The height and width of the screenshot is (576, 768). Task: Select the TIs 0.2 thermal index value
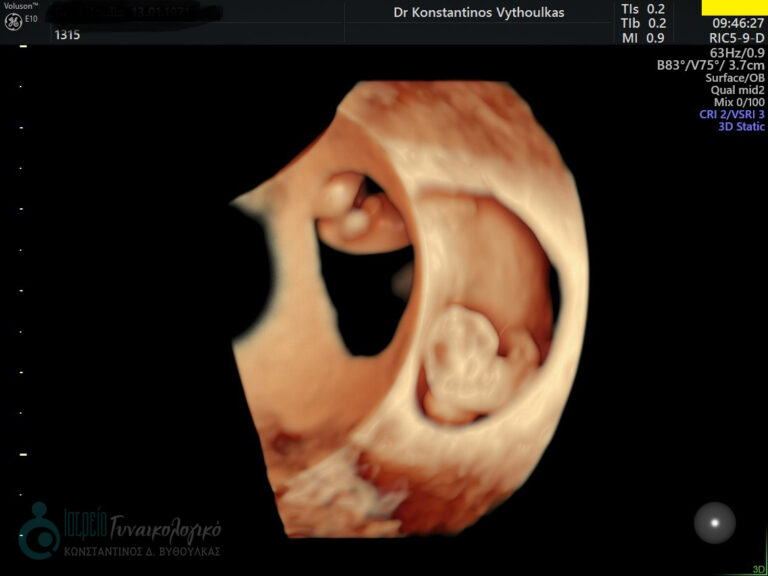pyautogui.click(x=643, y=9)
